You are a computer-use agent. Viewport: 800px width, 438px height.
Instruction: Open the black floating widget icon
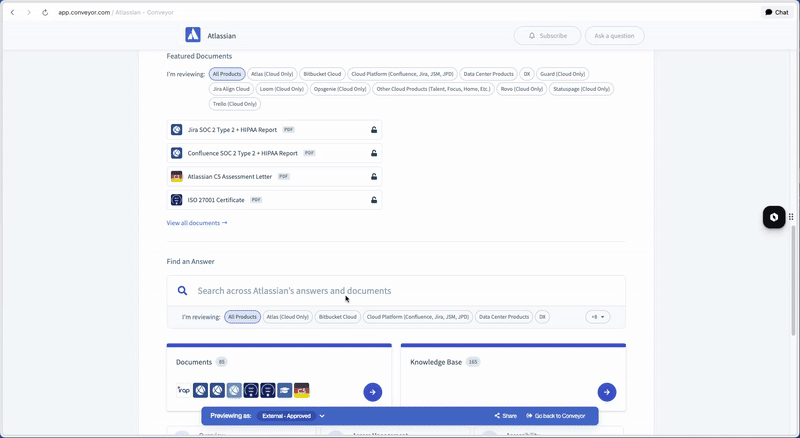[x=774, y=217]
